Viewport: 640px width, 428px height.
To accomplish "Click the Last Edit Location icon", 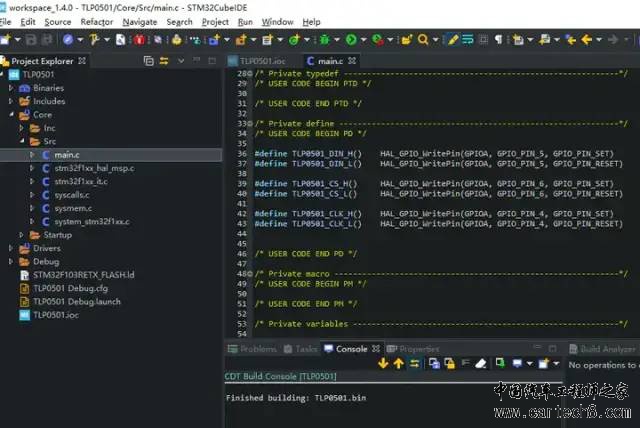I will (570, 40).
